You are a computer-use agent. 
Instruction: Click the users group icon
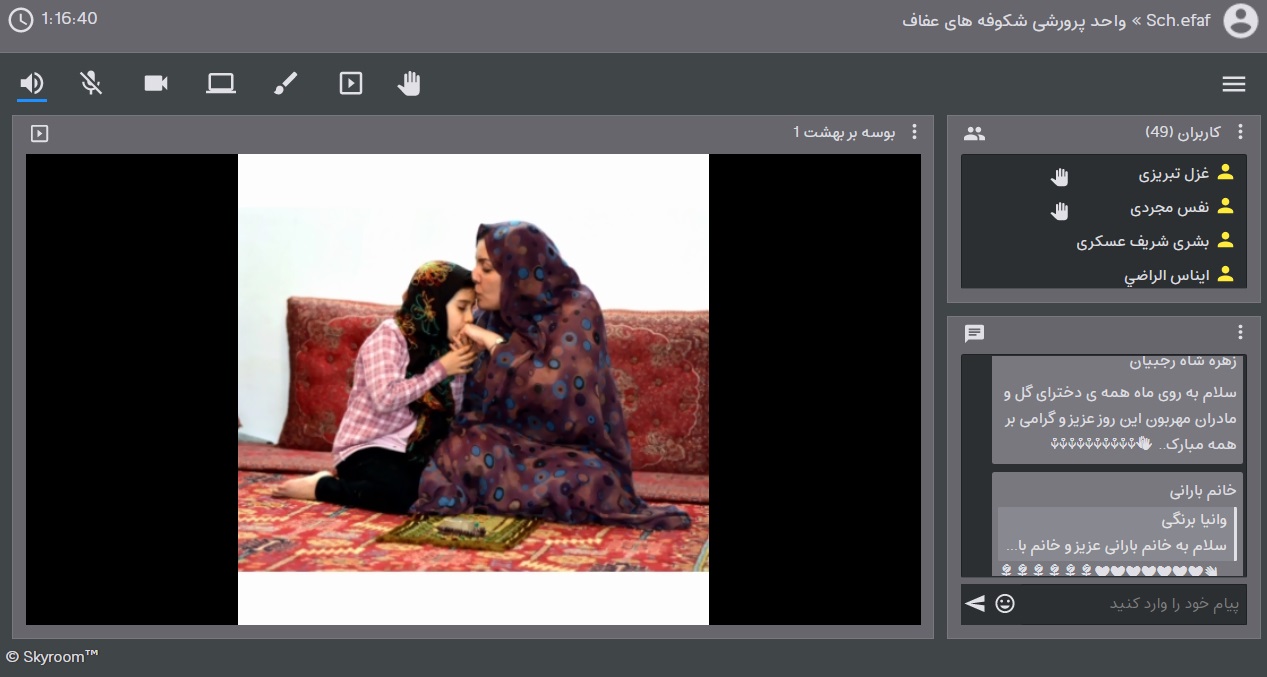pos(975,133)
